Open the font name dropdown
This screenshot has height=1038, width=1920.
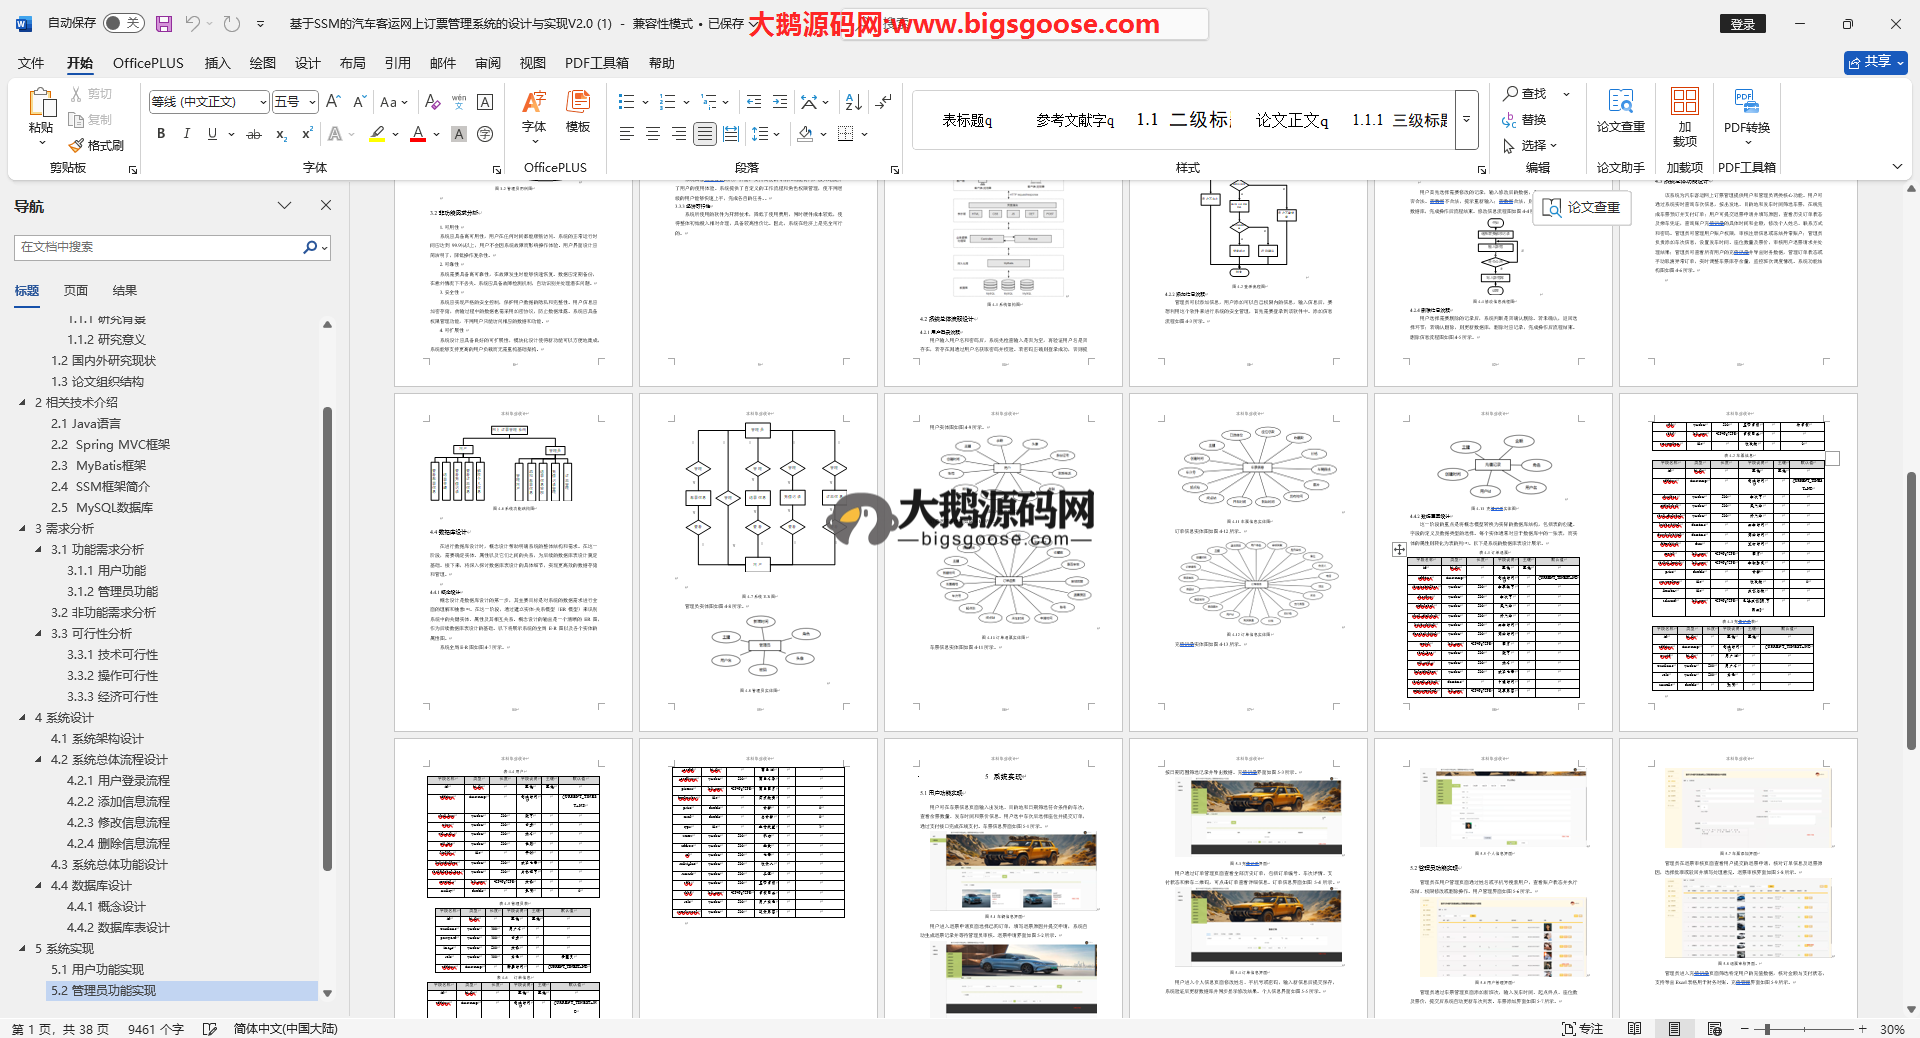coord(263,102)
